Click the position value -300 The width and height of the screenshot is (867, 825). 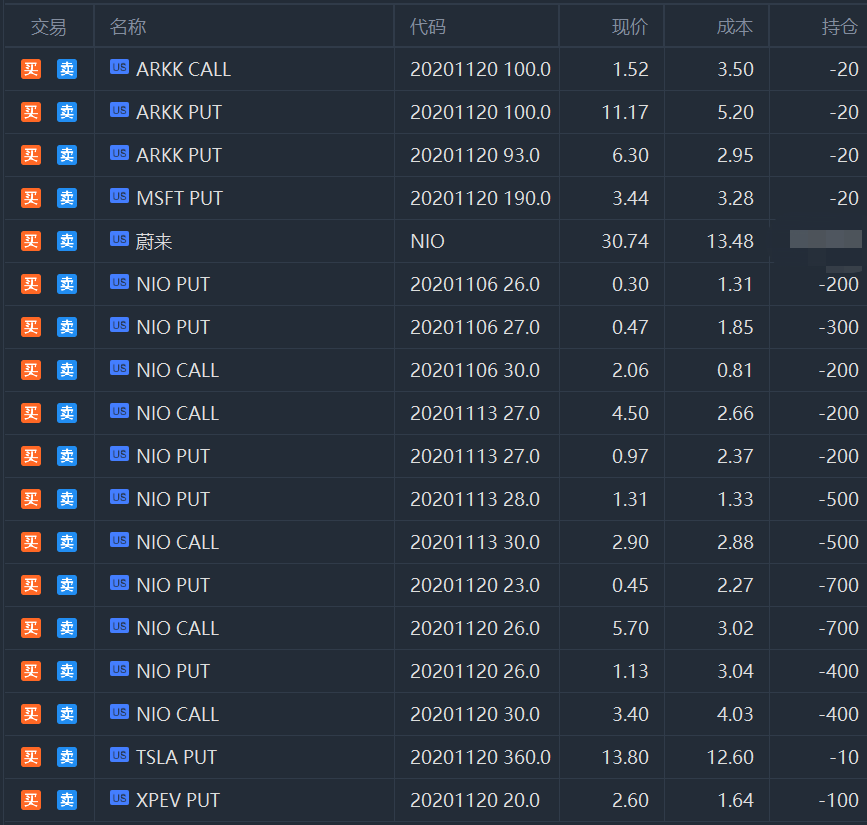(x=839, y=327)
